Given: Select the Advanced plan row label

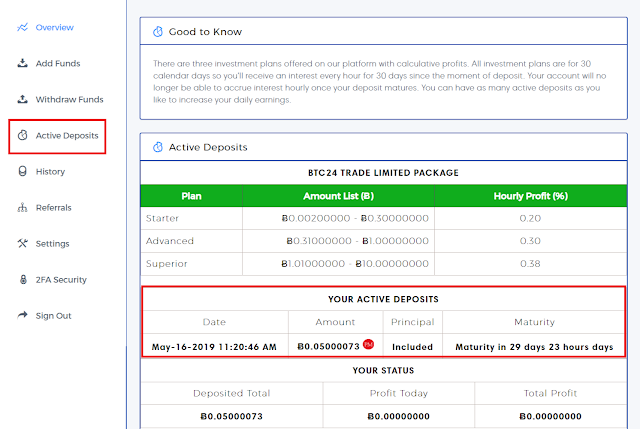Looking at the screenshot, I should 170,241.
